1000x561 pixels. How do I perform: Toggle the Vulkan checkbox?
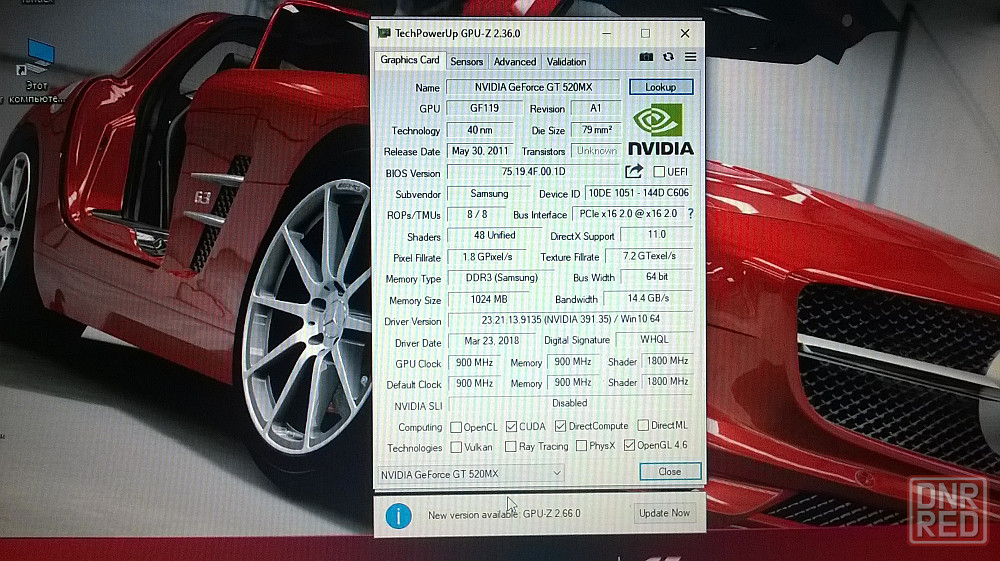[456, 448]
